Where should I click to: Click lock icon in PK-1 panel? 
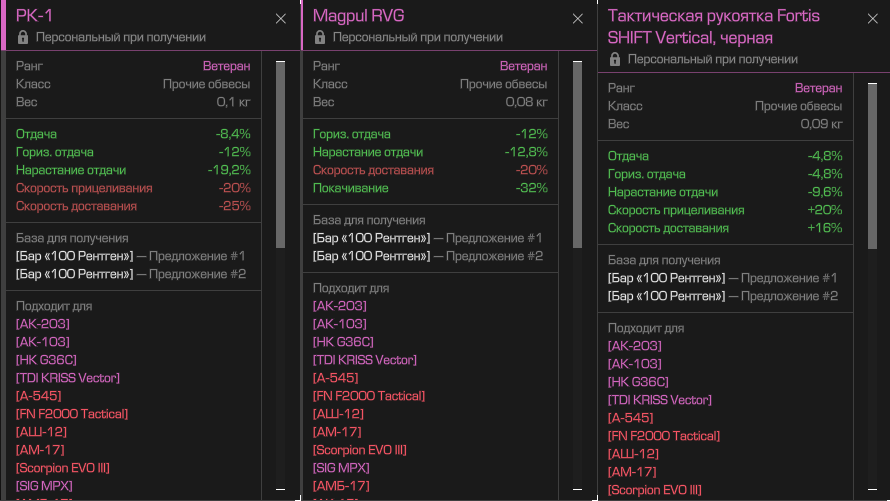[22, 37]
